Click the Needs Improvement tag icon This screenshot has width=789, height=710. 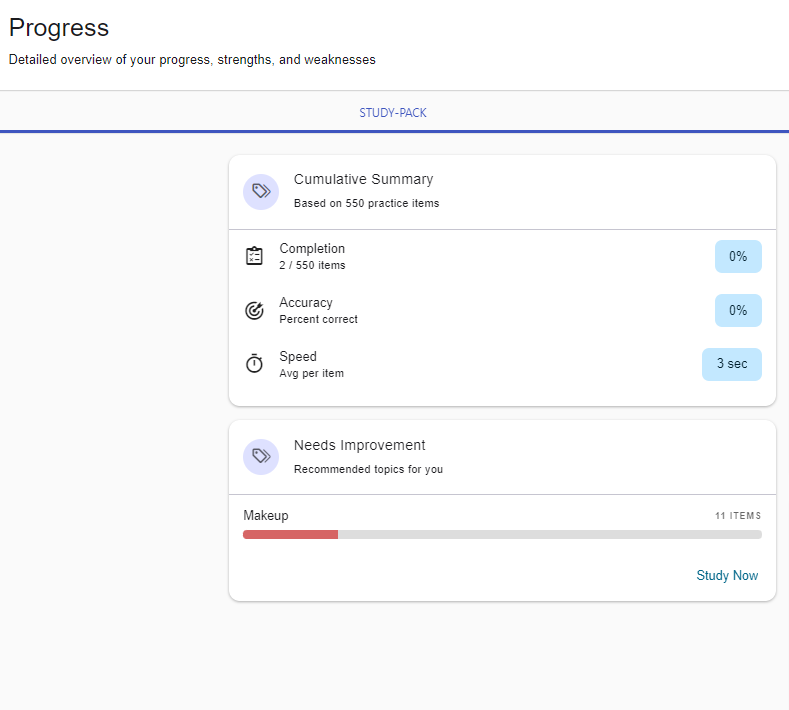pos(261,457)
